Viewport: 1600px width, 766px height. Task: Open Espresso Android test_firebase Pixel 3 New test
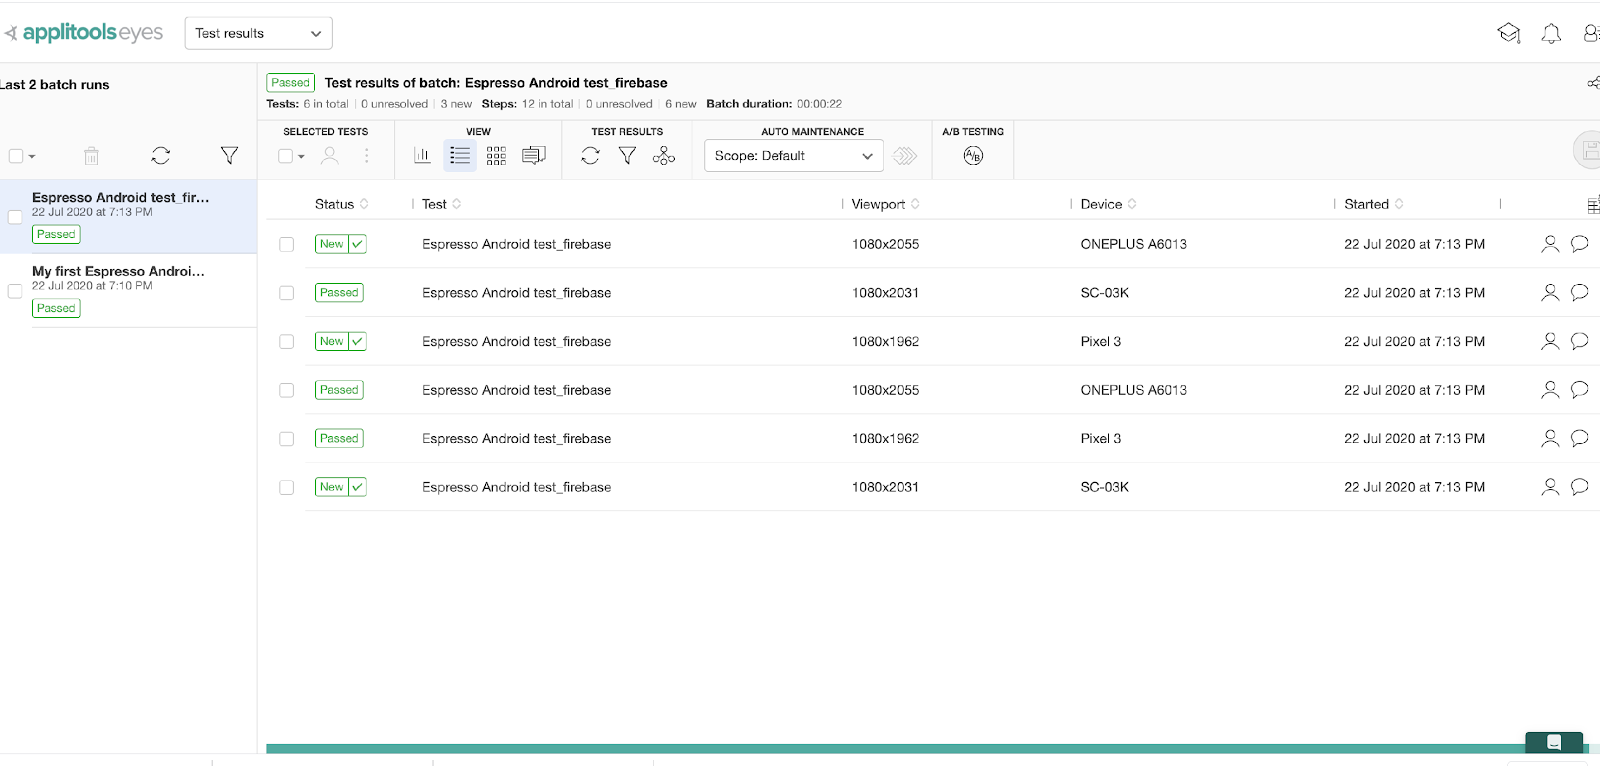(516, 341)
